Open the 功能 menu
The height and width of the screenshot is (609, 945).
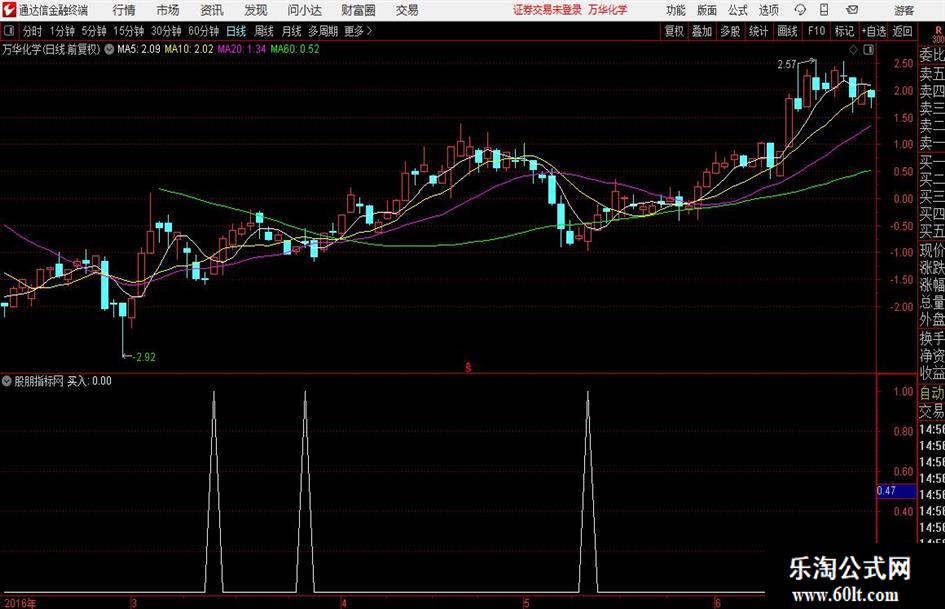coord(676,10)
